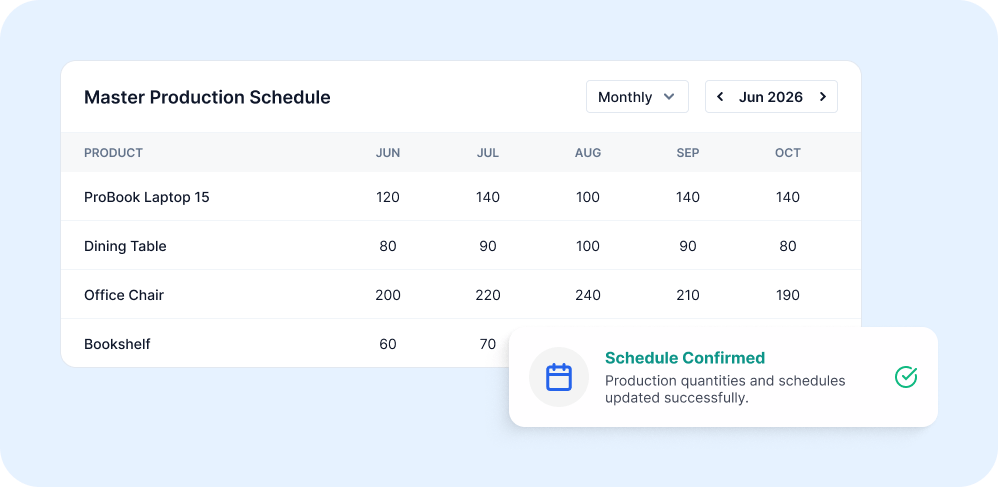Screen dimensions: 998x487
Task: Advance to next month with right chevron
Action: 822,97
